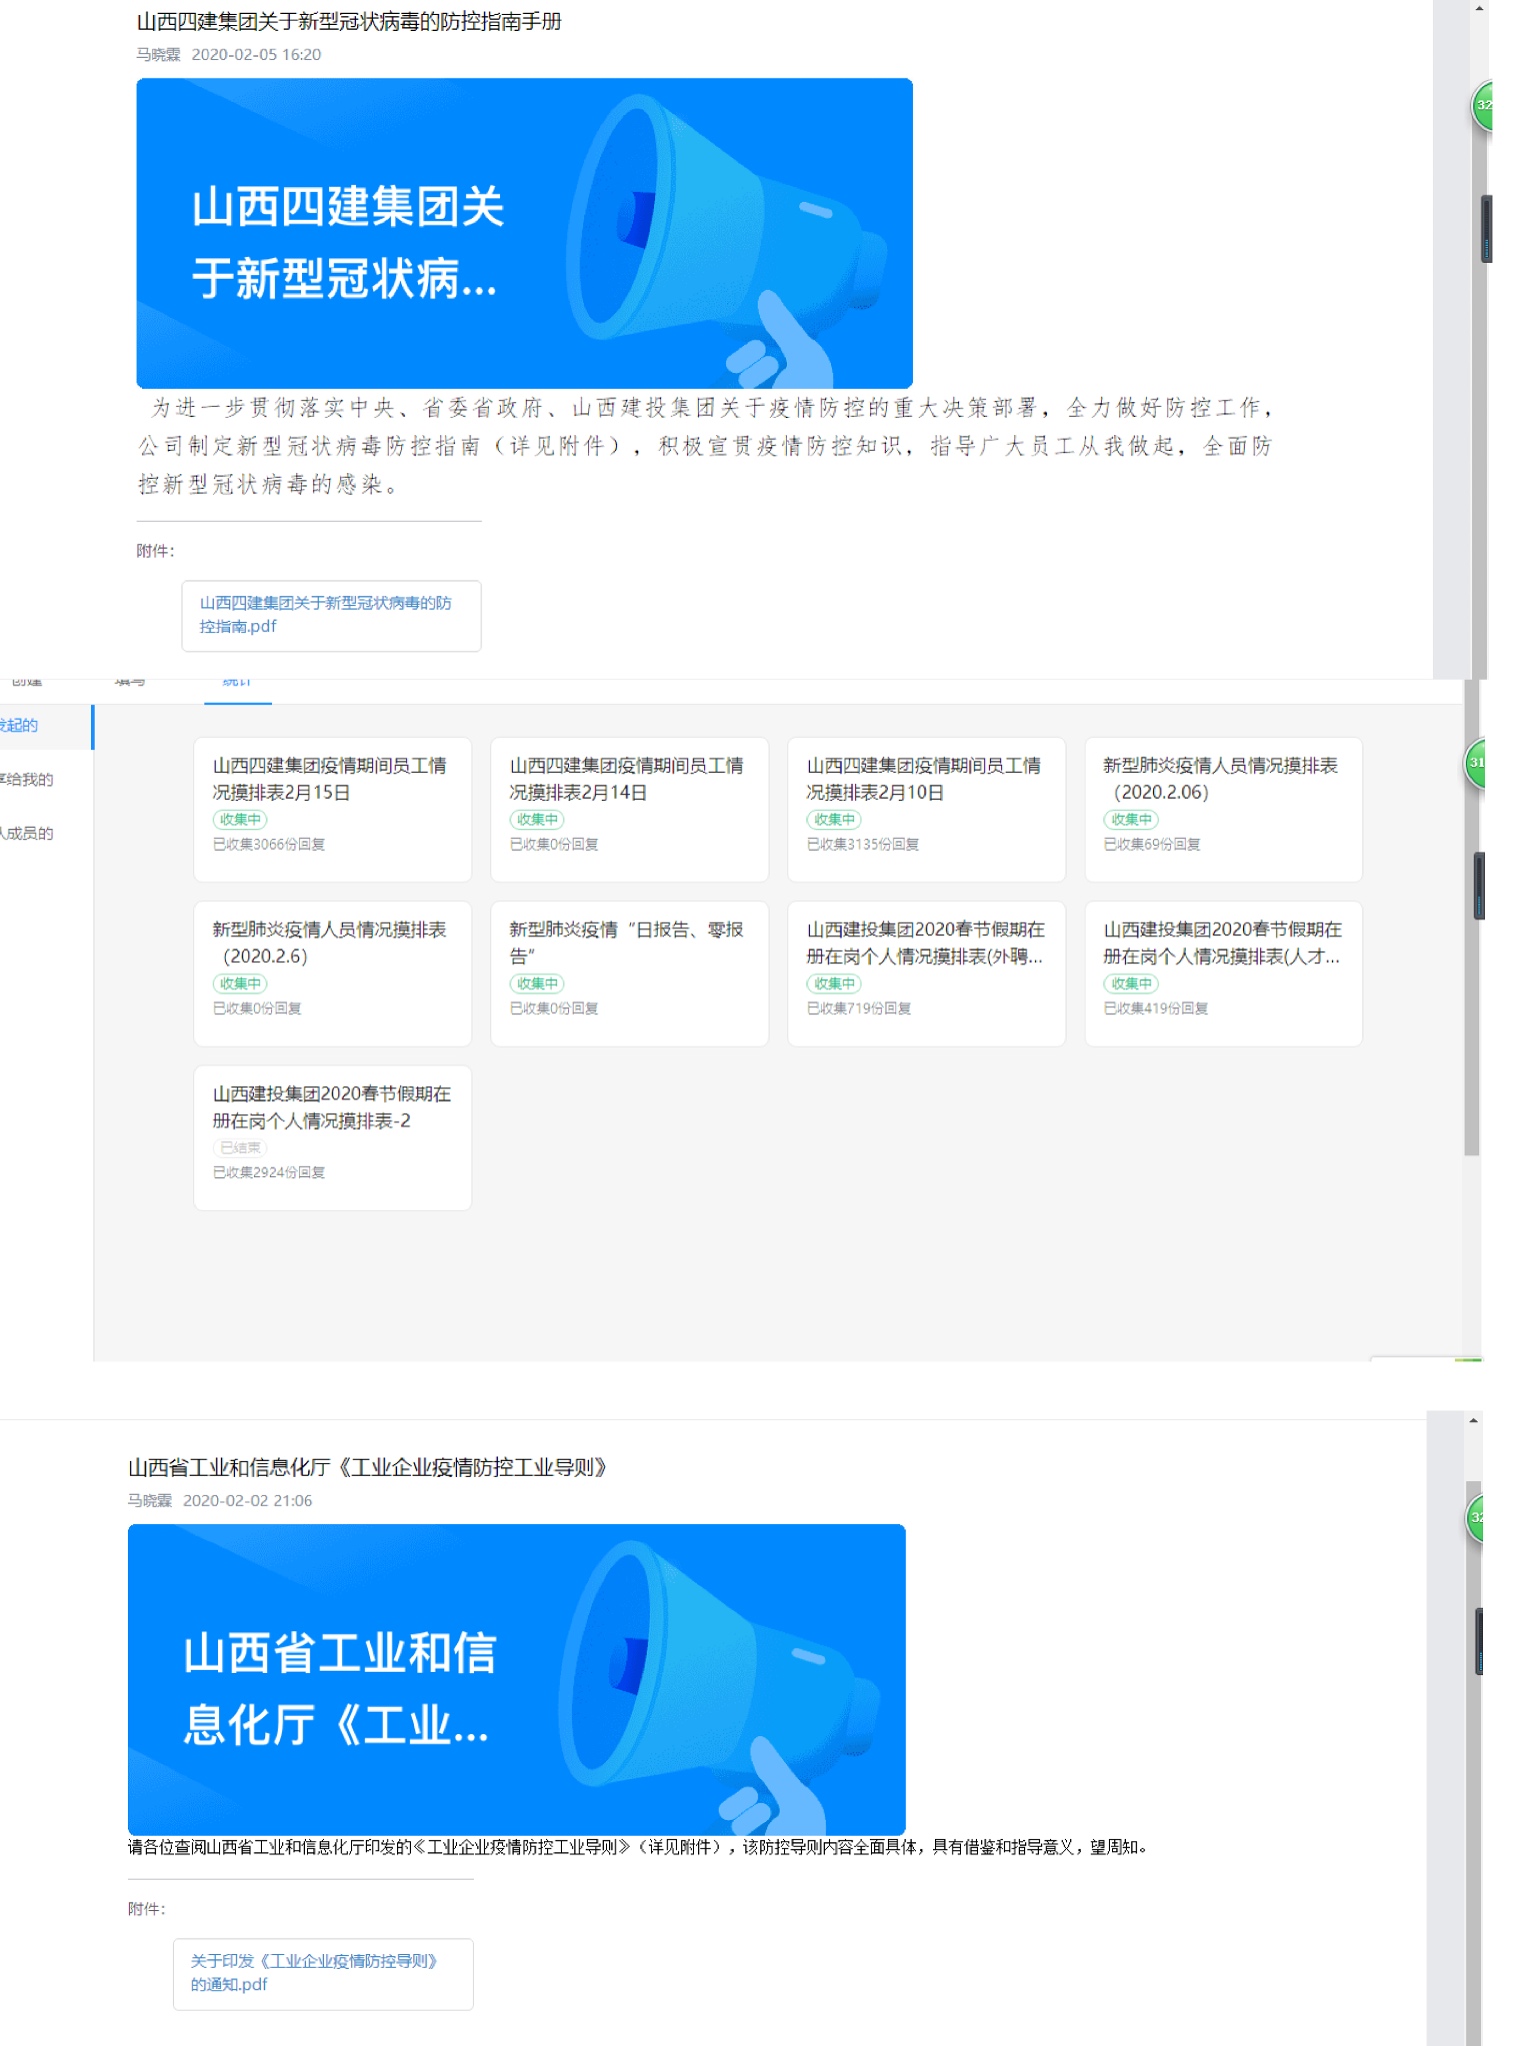Click green 32 badge beside 防控指南手册 page
1536x2046 pixels.
coord(1482,105)
